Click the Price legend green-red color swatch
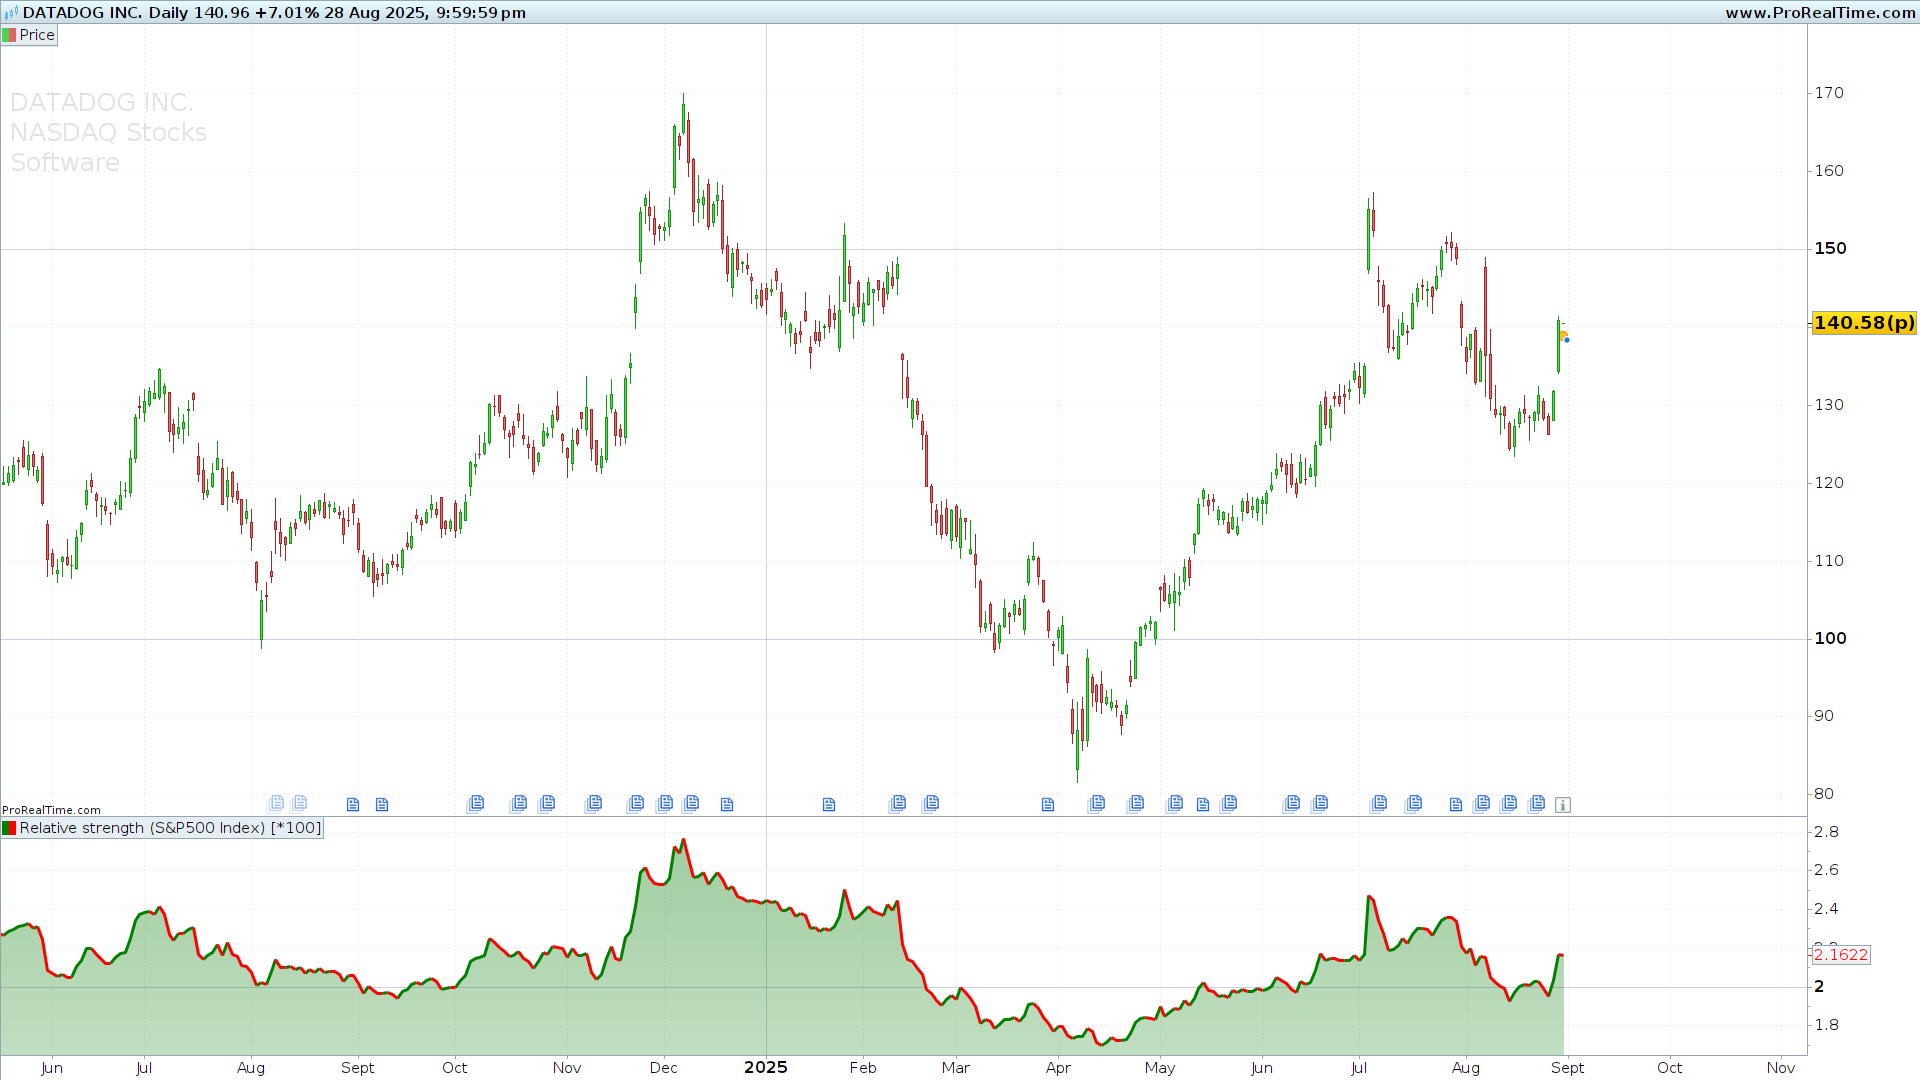The width and height of the screenshot is (1920, 1080). (10, 35)
